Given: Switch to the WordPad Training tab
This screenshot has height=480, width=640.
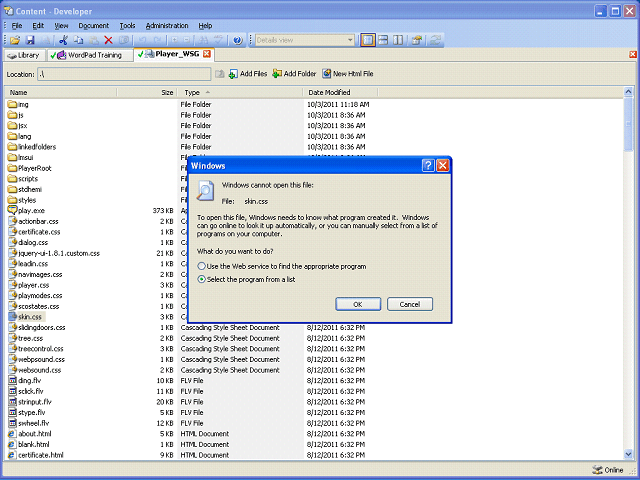Looking at the screenshot, I should (89, 55).
